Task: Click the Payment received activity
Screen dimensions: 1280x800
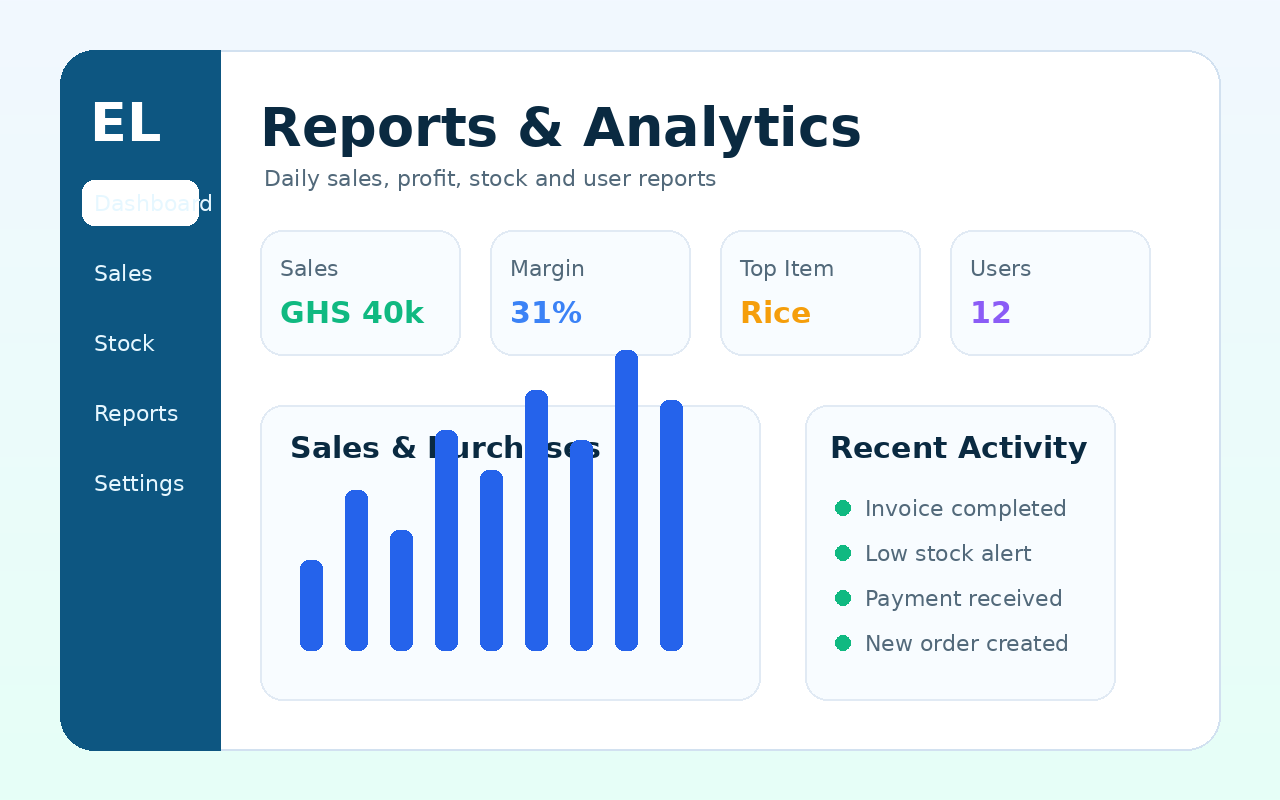Action: (x=963, y=598)
